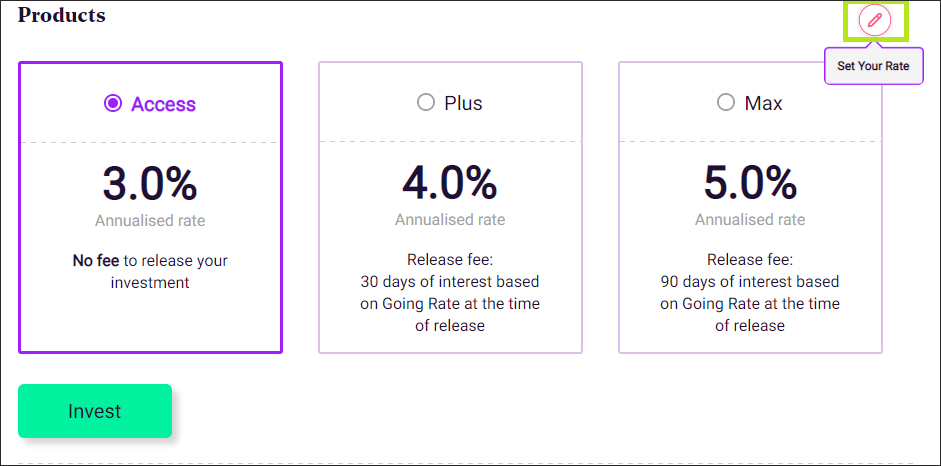Image resolution: width=941 pixels, height=466 pixels.
Task: Click the 5.0% rate figure
Action: coord(750,183)
